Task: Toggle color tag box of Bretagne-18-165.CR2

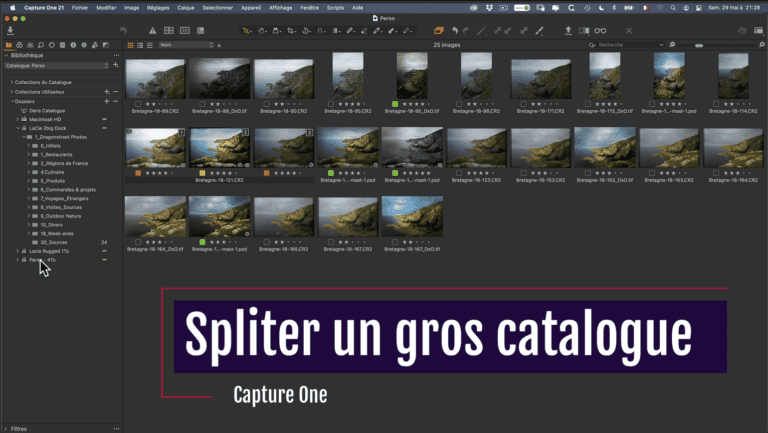Action: tap(266, 242)
